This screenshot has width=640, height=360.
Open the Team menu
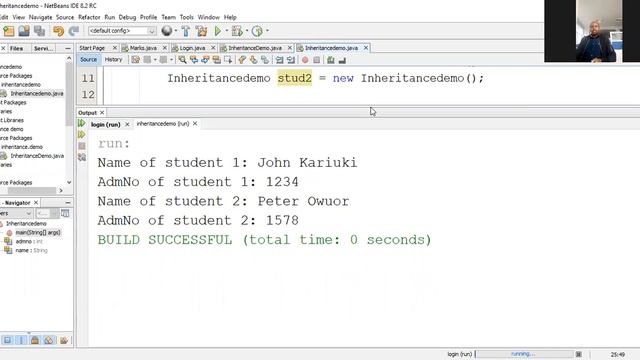click(x=168, y=17)
